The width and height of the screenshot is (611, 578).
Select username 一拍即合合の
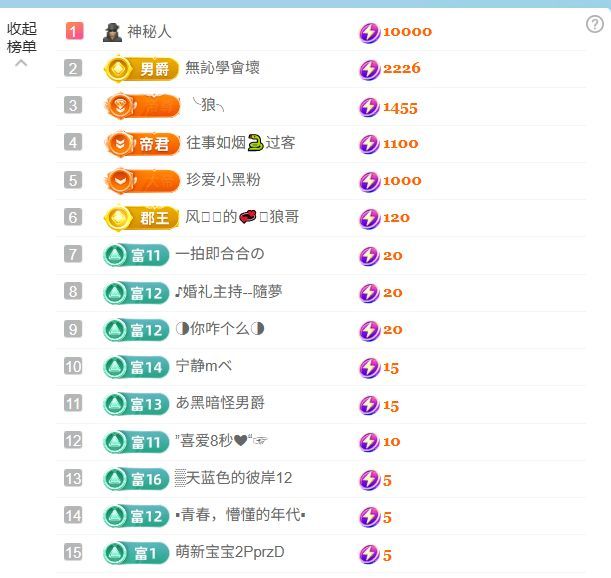click(x=219, y=255)
